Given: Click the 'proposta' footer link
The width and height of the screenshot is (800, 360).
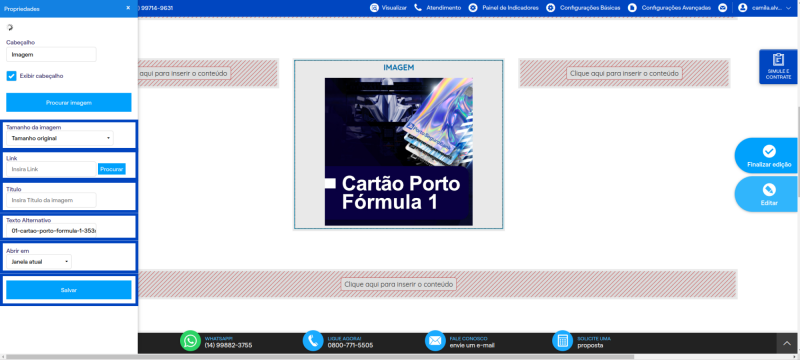Looking at the screenshot, I should click(x=590, y=345).
